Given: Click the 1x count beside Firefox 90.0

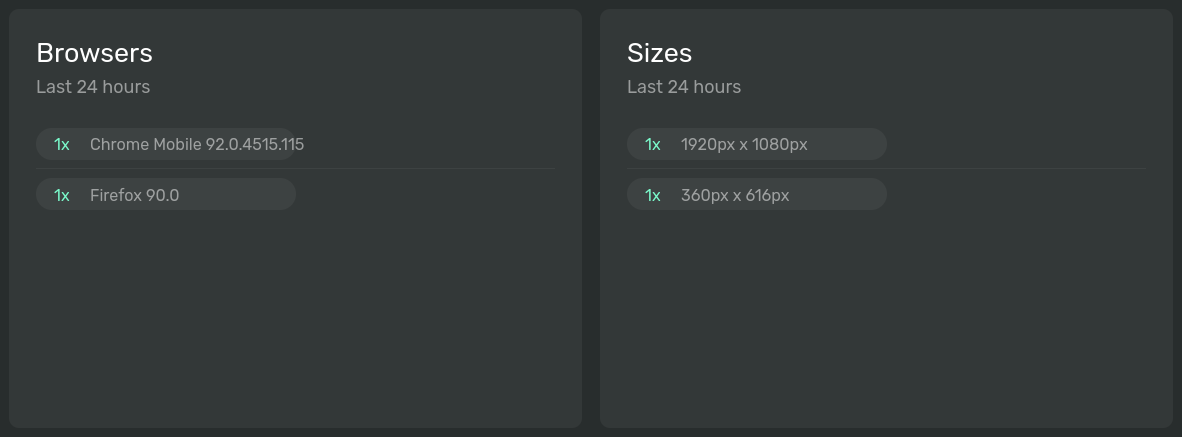Looking at the screenshot, I should (x=62, y=195).
